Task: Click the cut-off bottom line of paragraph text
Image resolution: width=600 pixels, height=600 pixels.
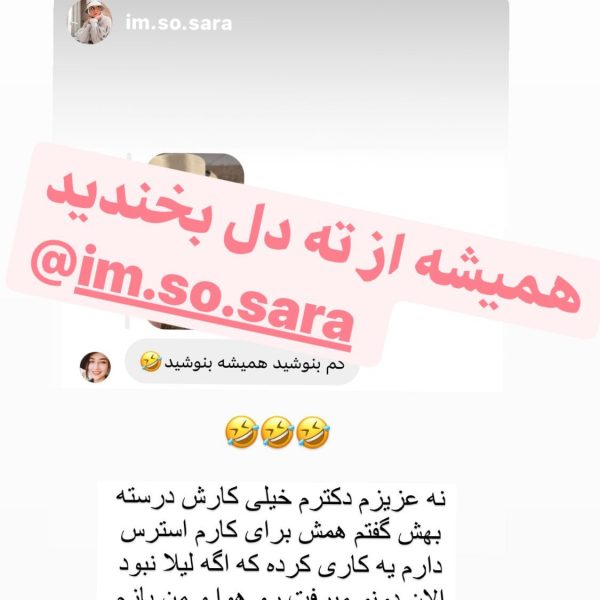Action: tap(279, 595)
